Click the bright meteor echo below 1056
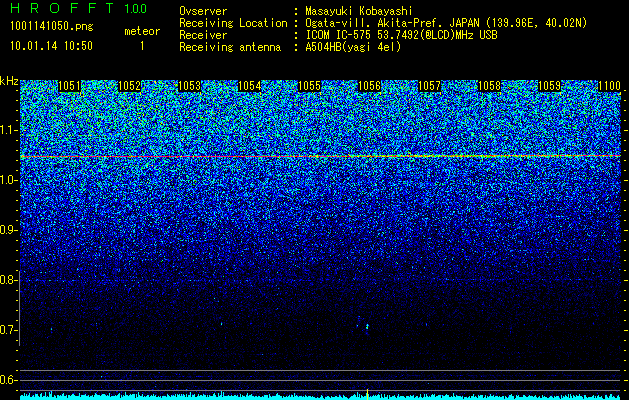Viewport: 629px width, 400px height. 367,327
